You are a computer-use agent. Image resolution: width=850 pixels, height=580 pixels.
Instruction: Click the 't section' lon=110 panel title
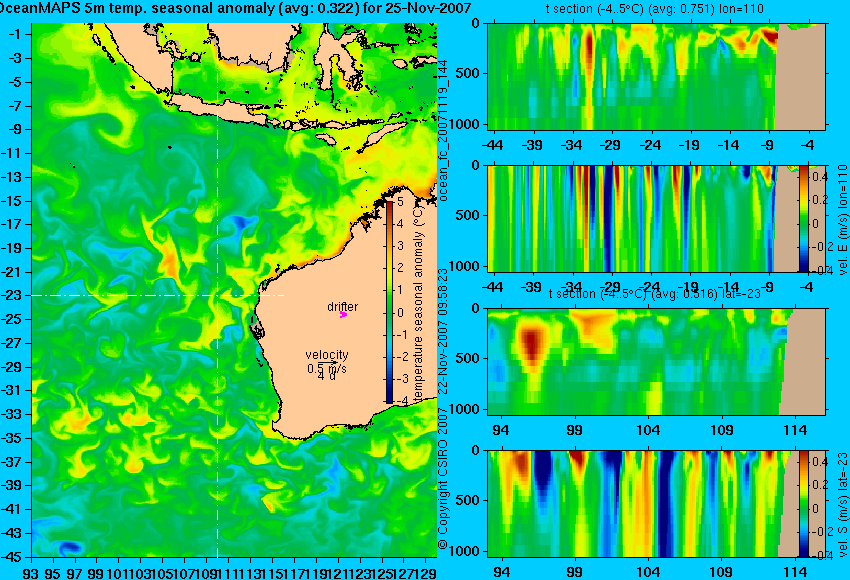click(654, 9)
